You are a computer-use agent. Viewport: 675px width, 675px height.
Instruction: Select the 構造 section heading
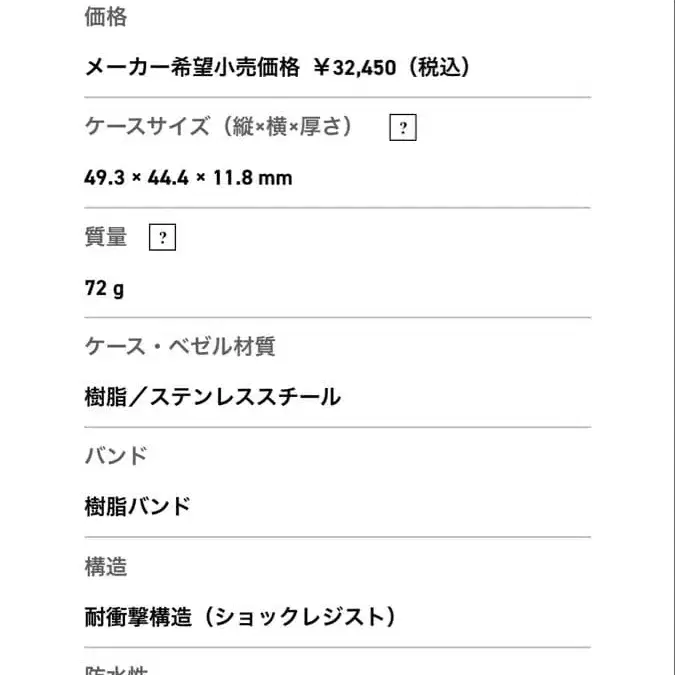point(106,567)
